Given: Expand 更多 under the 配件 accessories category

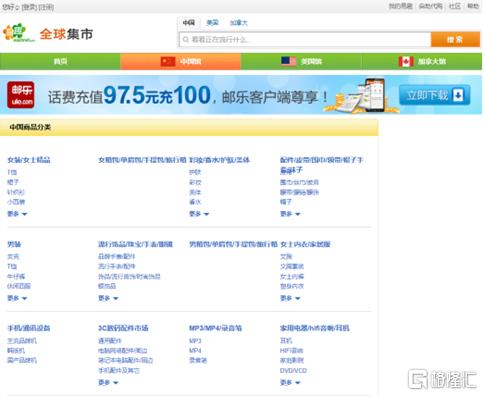Looking at the screenshot, I should coord(290,214).
